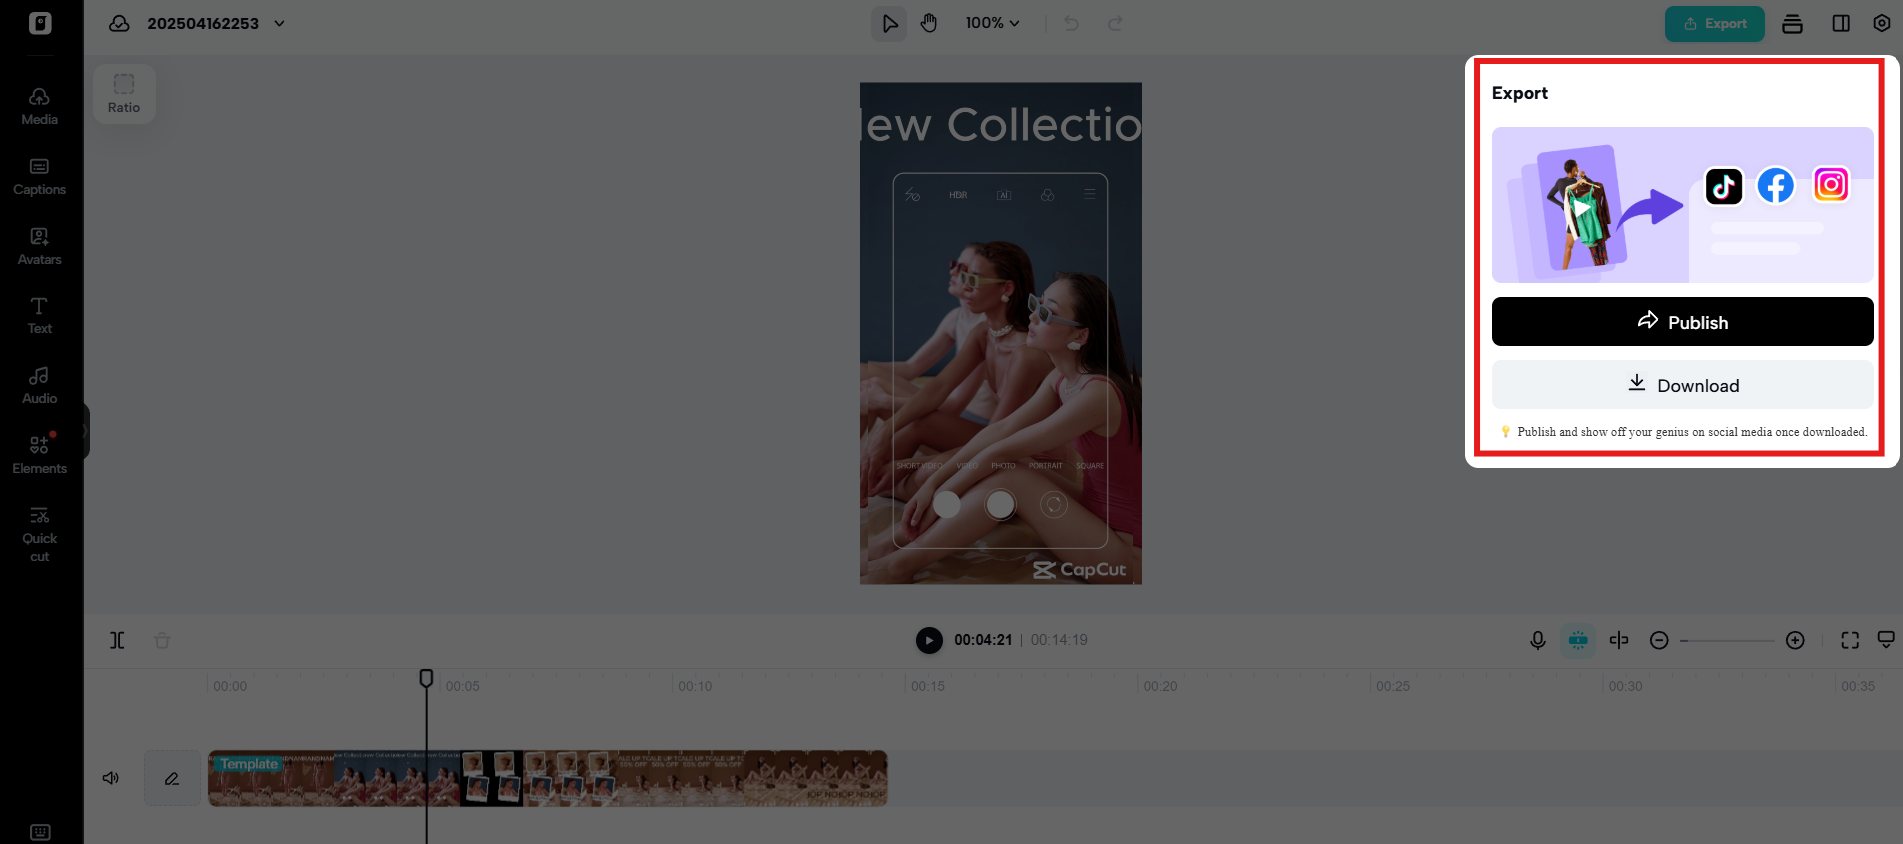Click the current time 00:04:21 readout
The width and height of the screenshot is (1903, 844).
point(983,640)
